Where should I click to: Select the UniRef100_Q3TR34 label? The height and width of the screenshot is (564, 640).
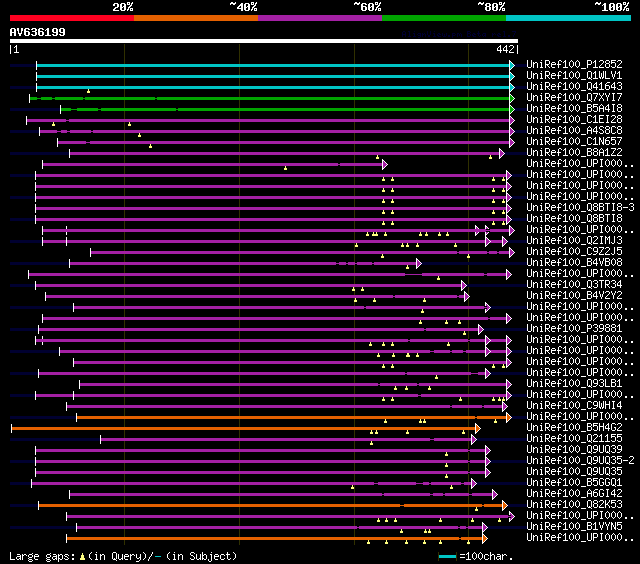pos(574,285)
